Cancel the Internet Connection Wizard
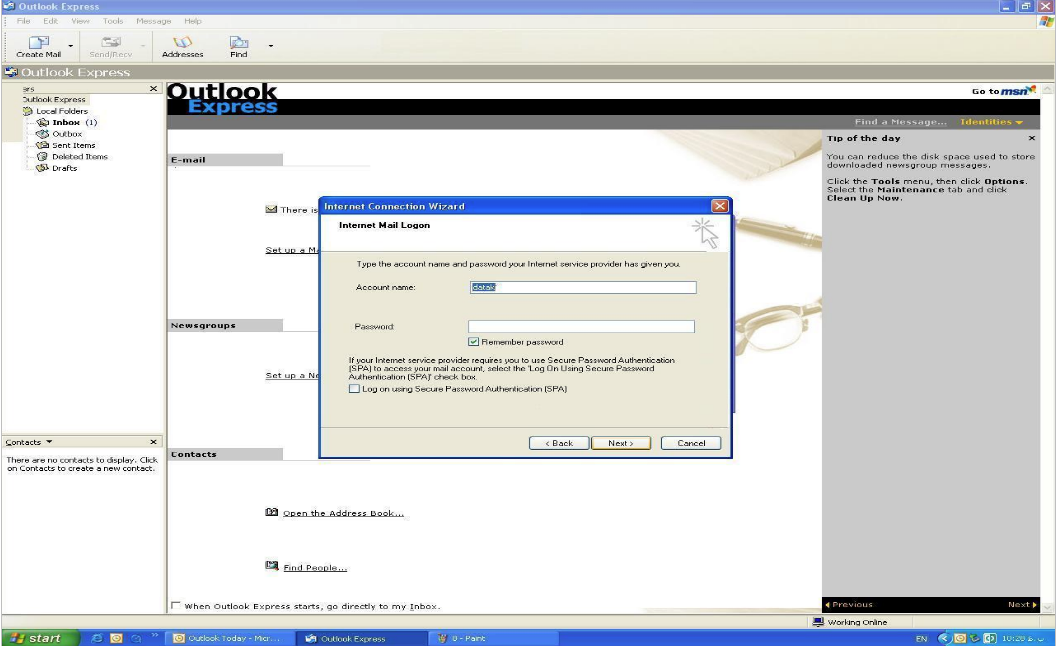Image resolution: width=1056 pixels, height=646 pixels. click(691, 443)
